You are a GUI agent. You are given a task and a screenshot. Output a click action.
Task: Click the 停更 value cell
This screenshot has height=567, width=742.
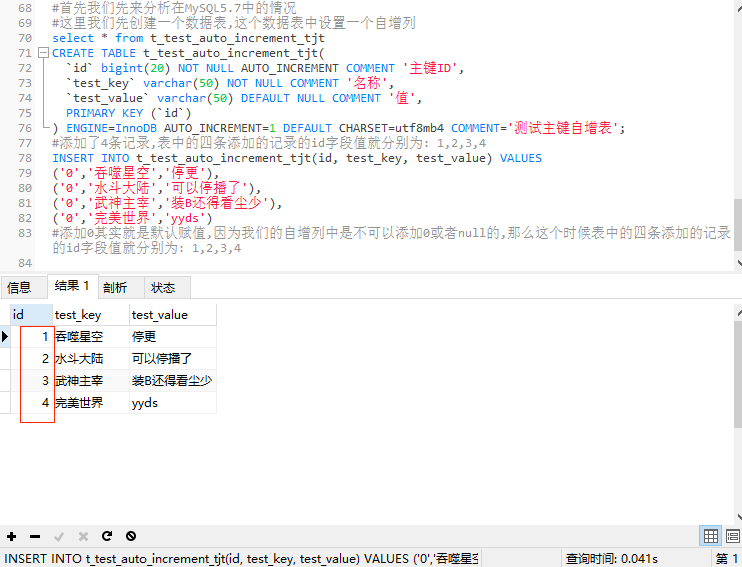(x=173, y=337)
